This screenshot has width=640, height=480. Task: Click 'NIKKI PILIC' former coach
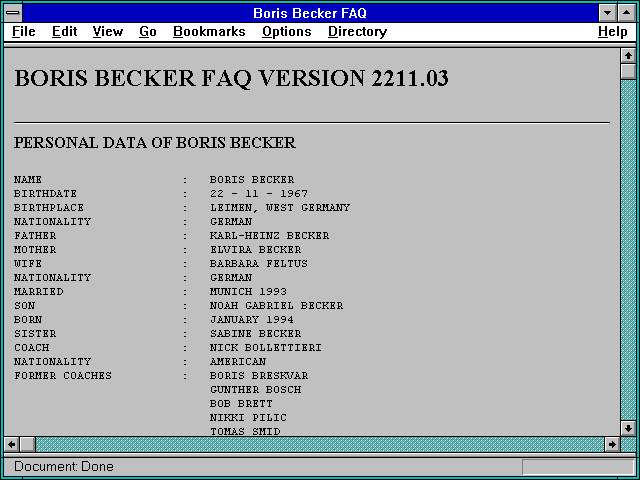click(x=248, y=418)
